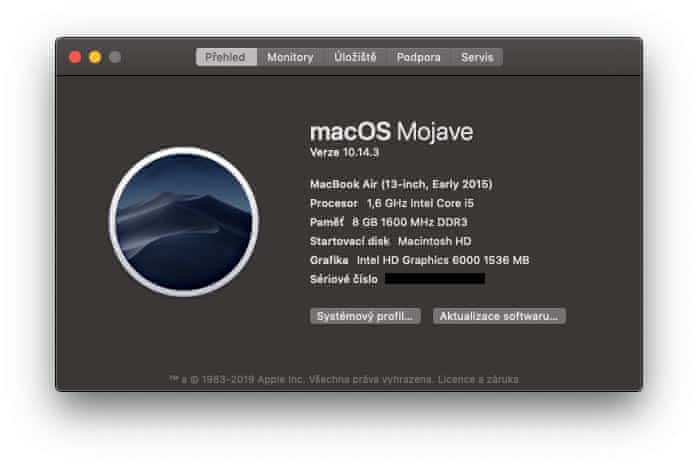Click the Paměť label
Viewport: 698px width, 465px height.
coord(327,222)
